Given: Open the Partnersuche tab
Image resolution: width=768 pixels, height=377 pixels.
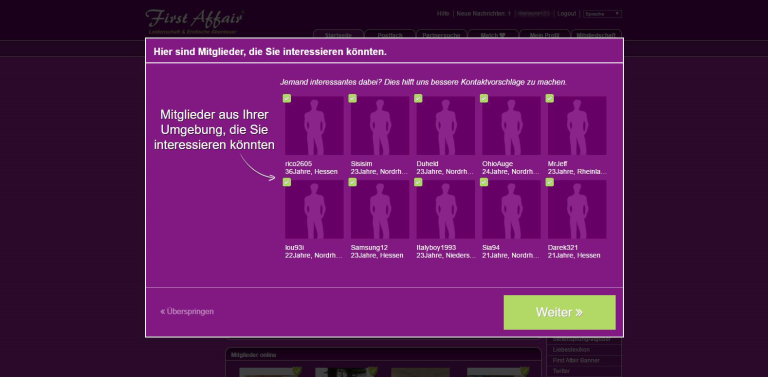Looking at the screenshot, I should coord(441,35).
